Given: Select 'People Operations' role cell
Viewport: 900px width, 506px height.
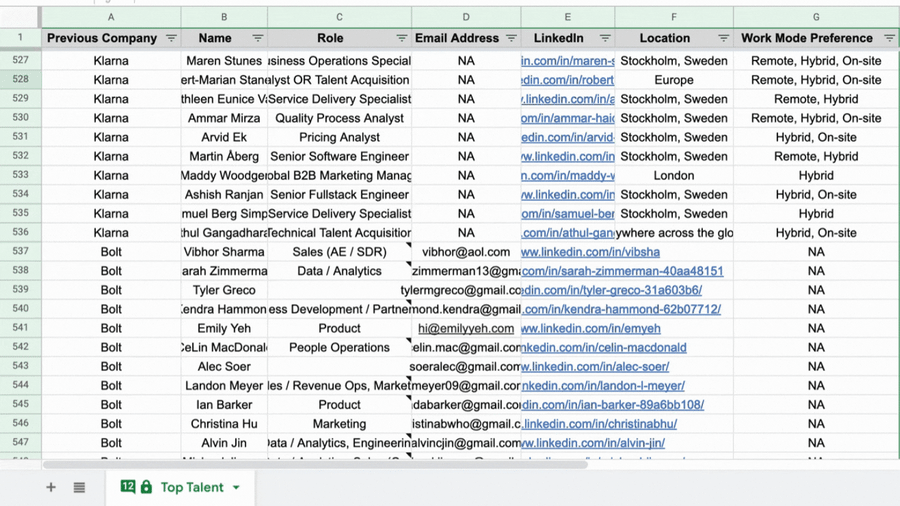Looking at the screenshot, I should coord(340,348).
